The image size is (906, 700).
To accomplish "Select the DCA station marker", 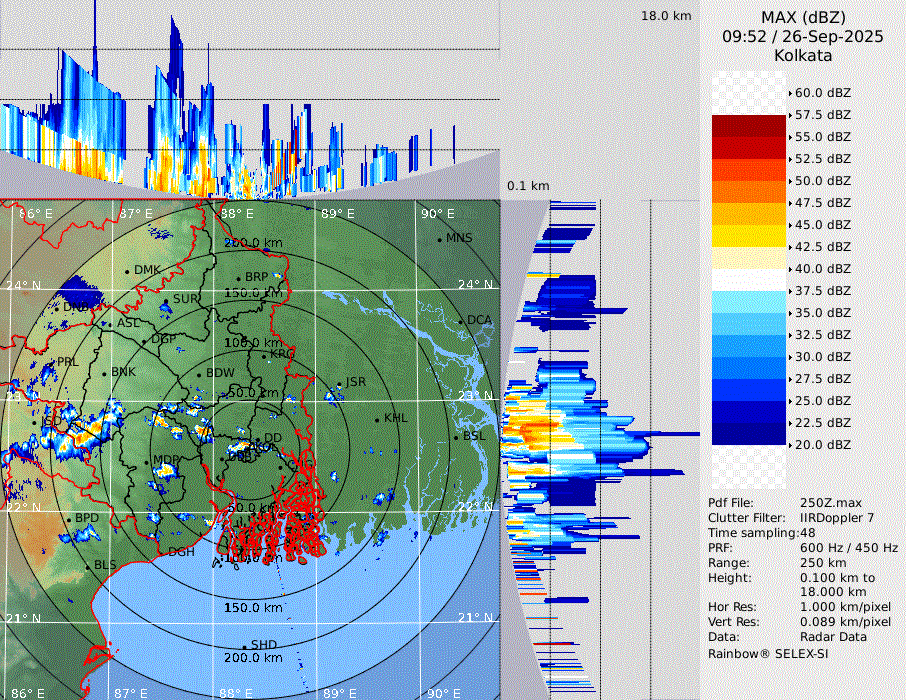I will 462,322.
